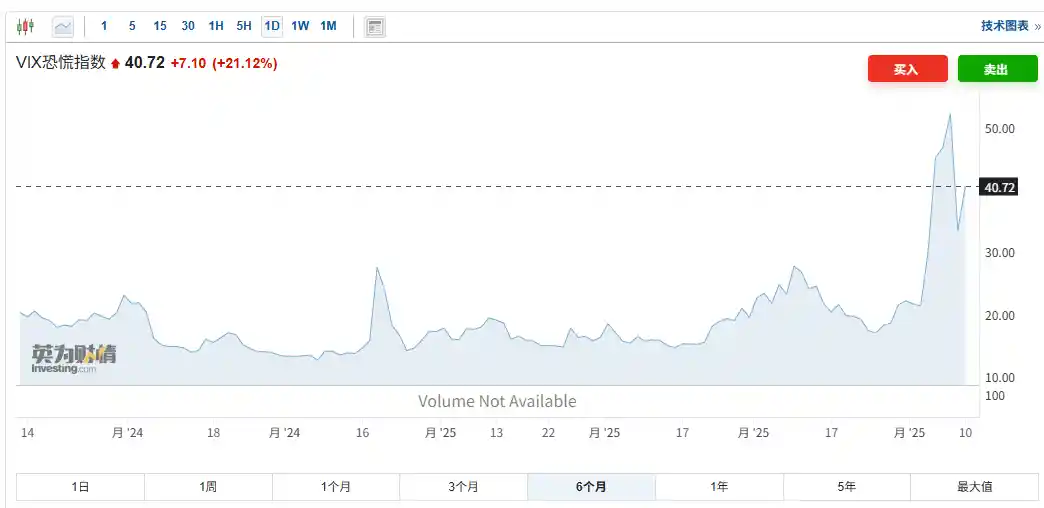Click the 20.00 axis label
Viewport: 1044px width, 508px height.
pyautogui.click(x=999, y=316)
